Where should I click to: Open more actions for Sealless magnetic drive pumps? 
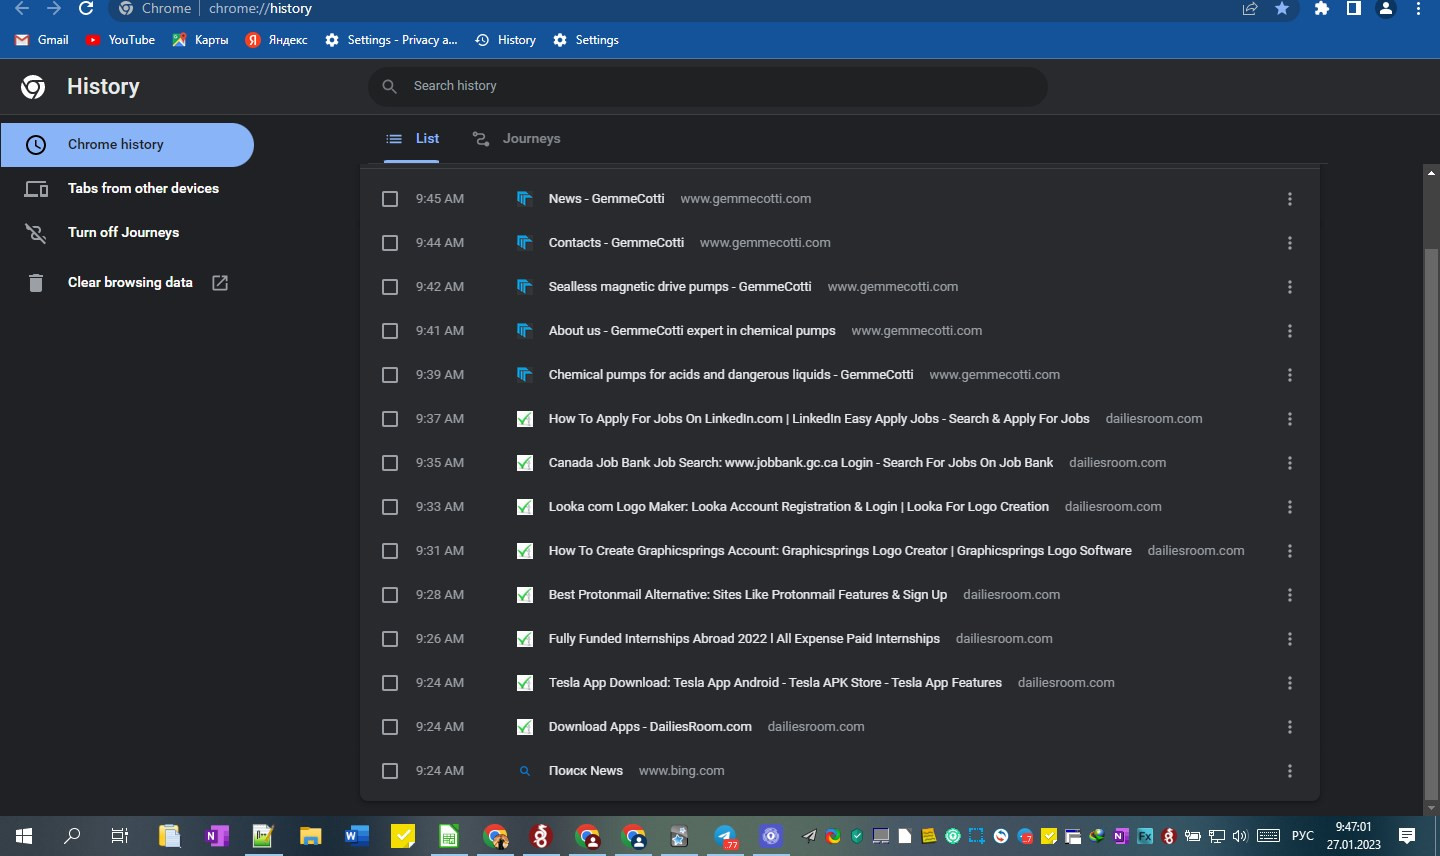(x=1290, y=287)
